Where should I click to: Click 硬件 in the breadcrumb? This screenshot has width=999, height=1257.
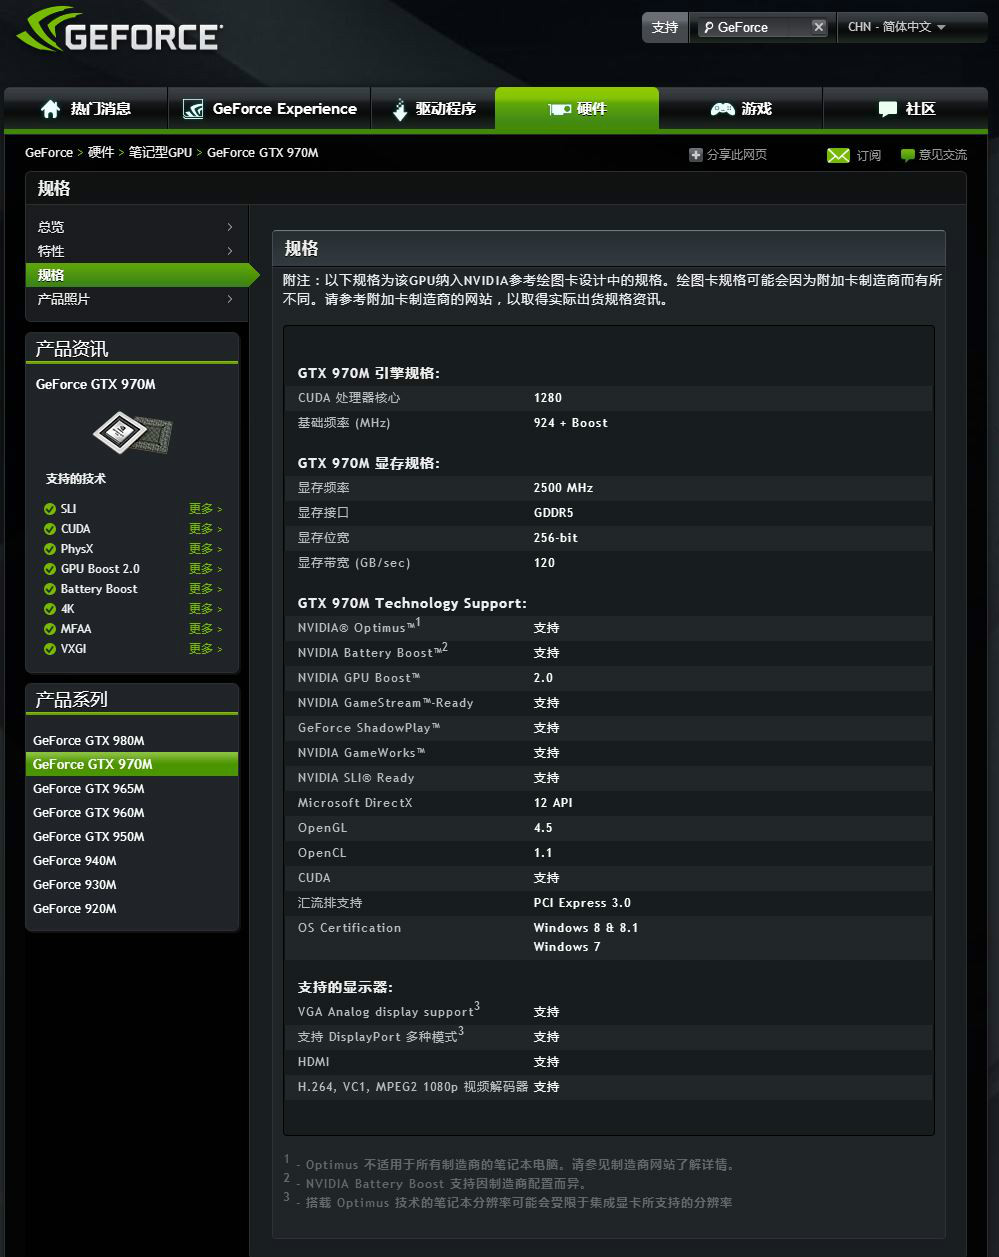coord(101,153)
